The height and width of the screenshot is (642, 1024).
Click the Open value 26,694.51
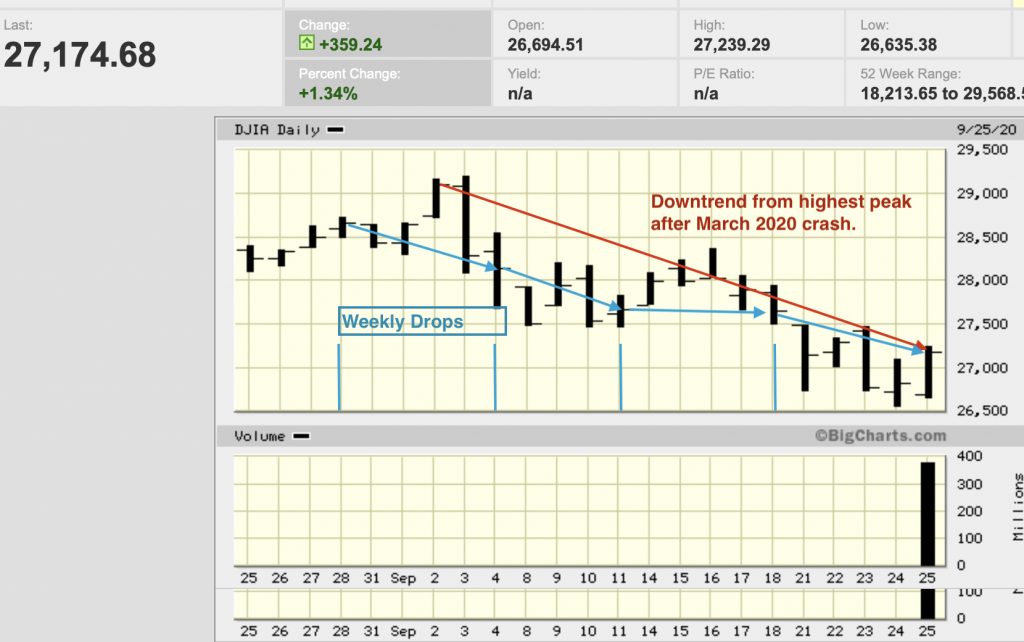pos(545,44)
